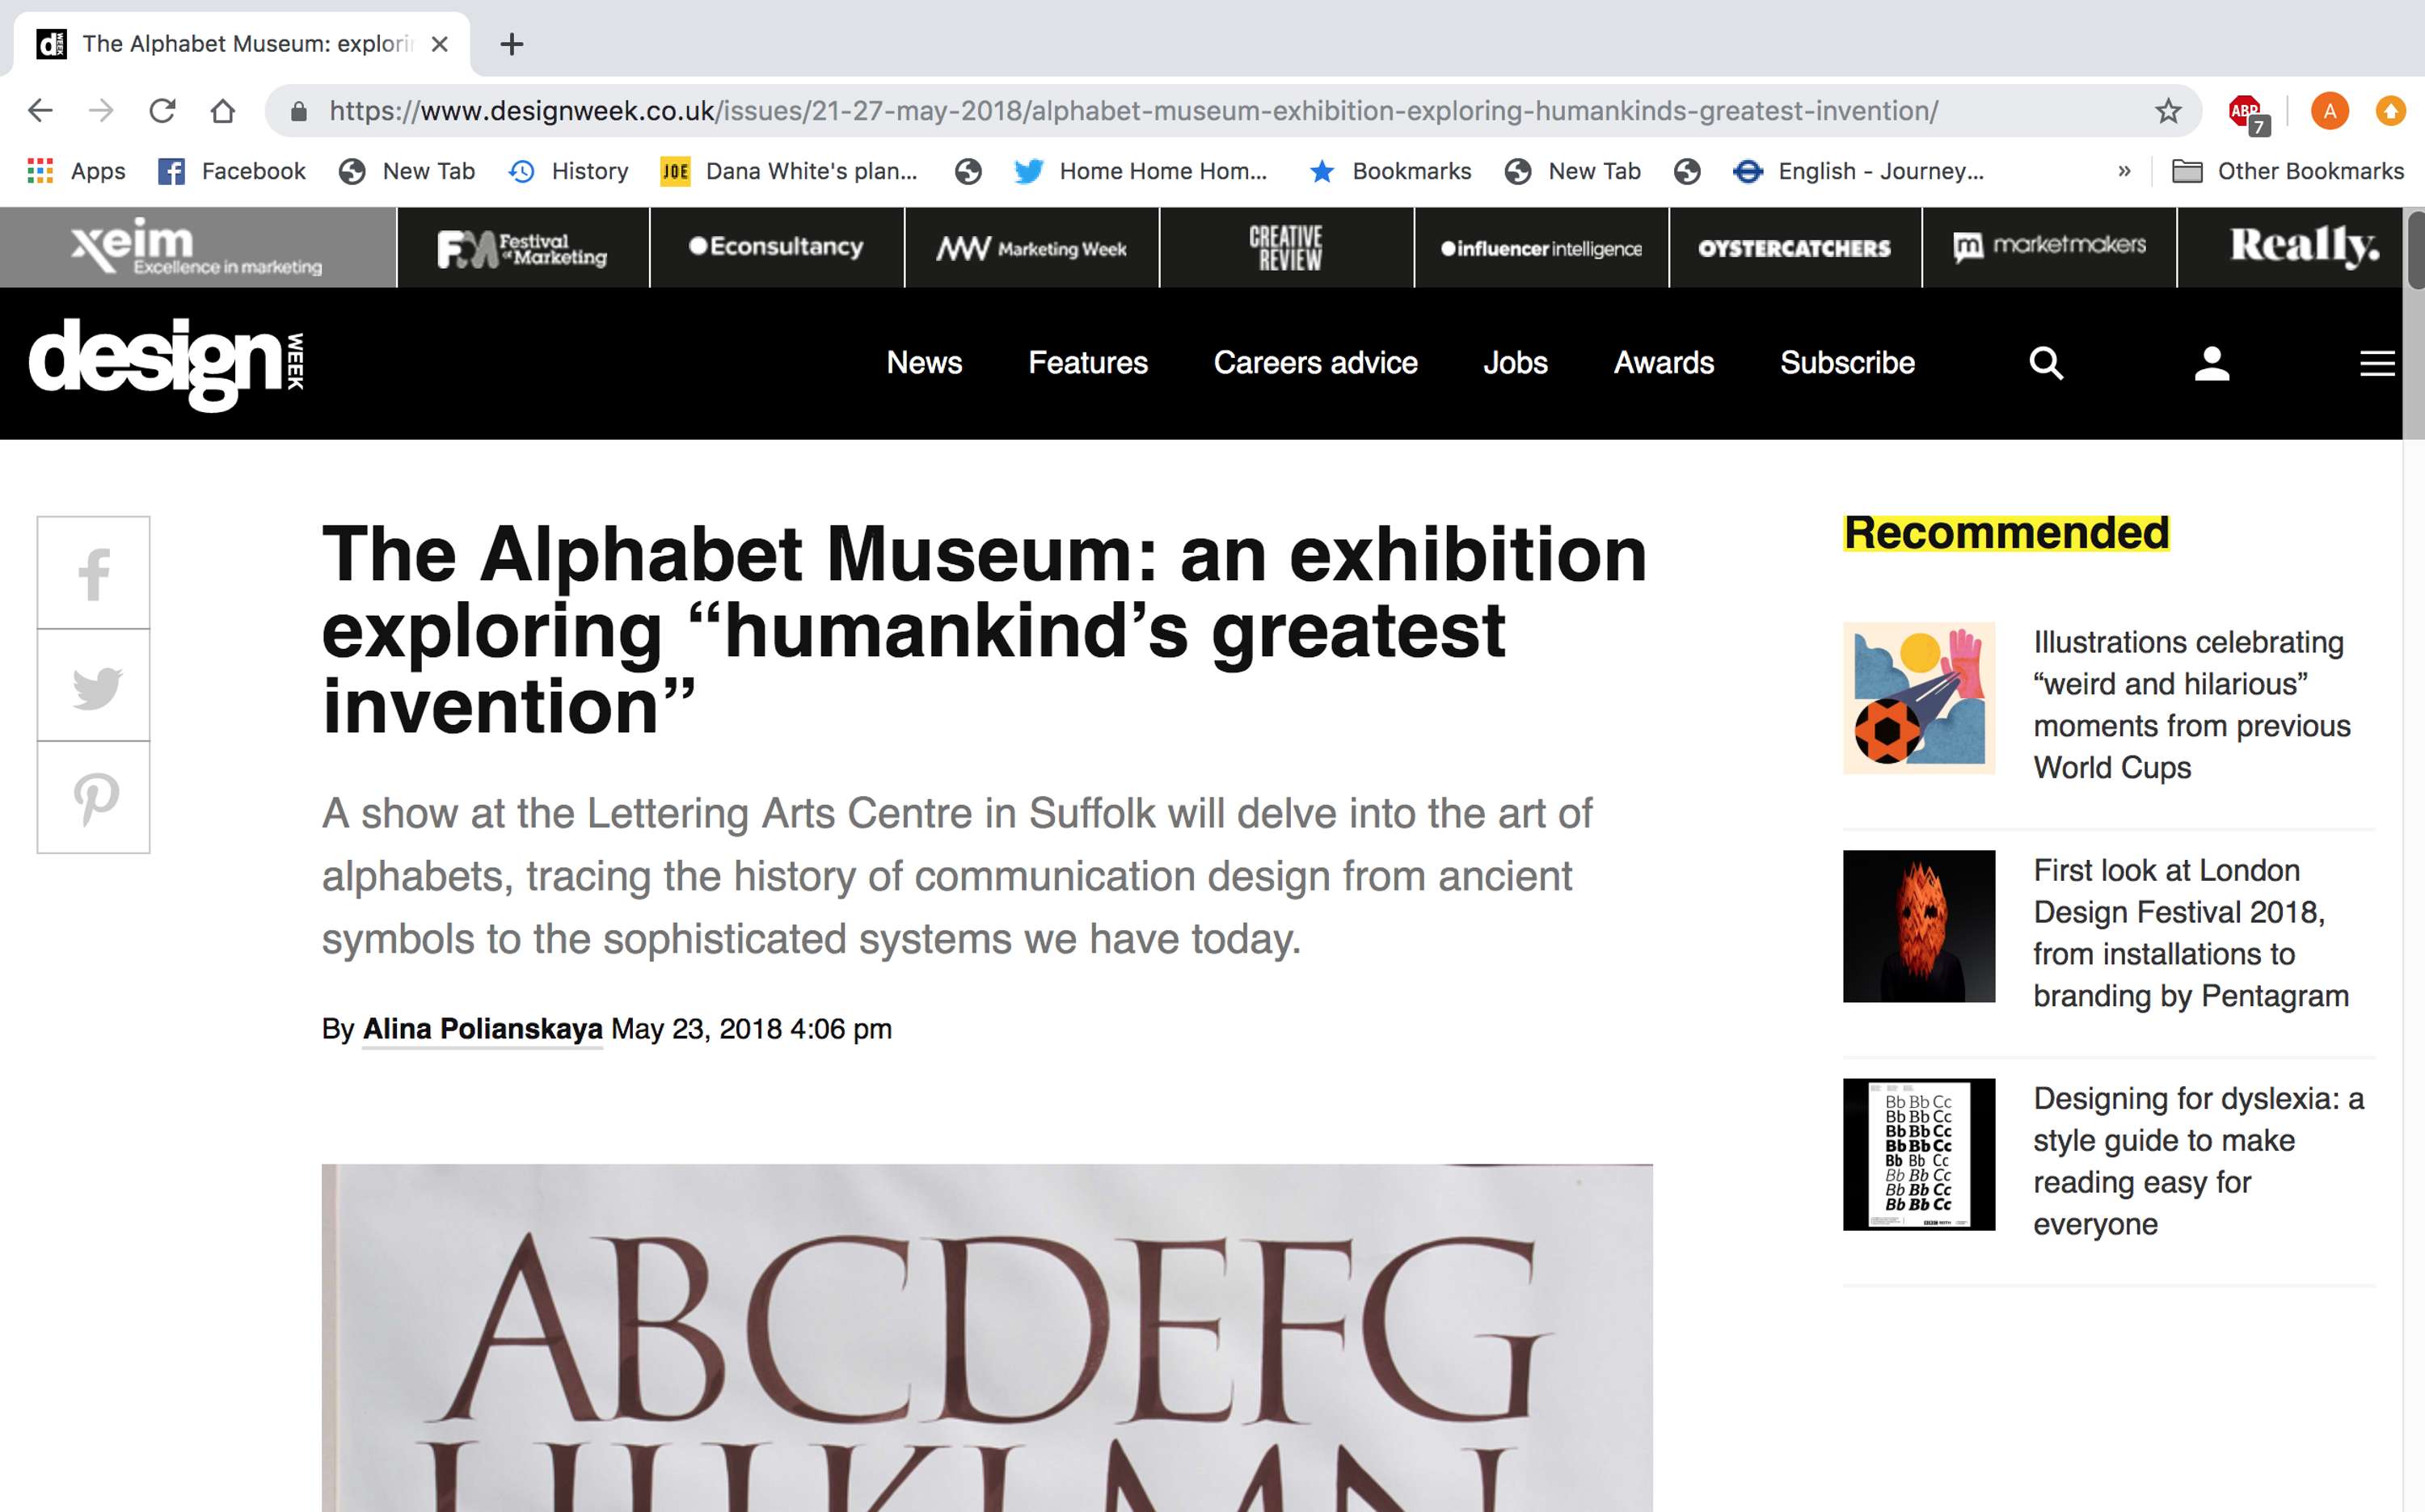Viewport: 2425px width, 1512px height.
Task: Visit the Marketing Week link
Action: point(1032,247)
